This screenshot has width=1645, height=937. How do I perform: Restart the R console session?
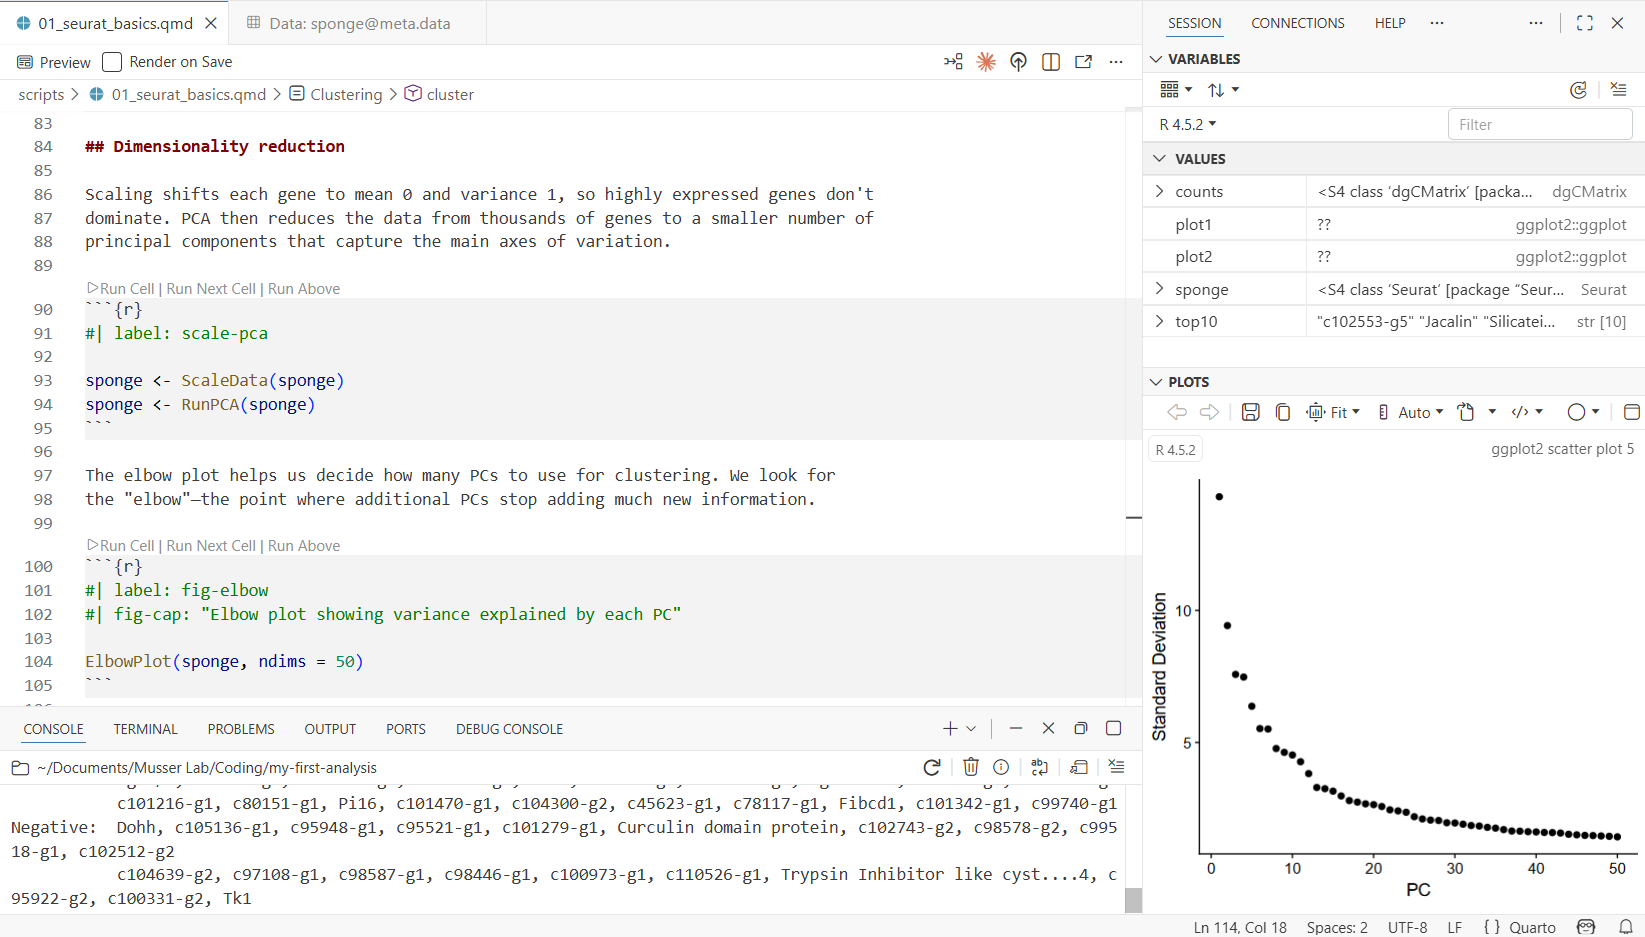(x=932, y=767)
